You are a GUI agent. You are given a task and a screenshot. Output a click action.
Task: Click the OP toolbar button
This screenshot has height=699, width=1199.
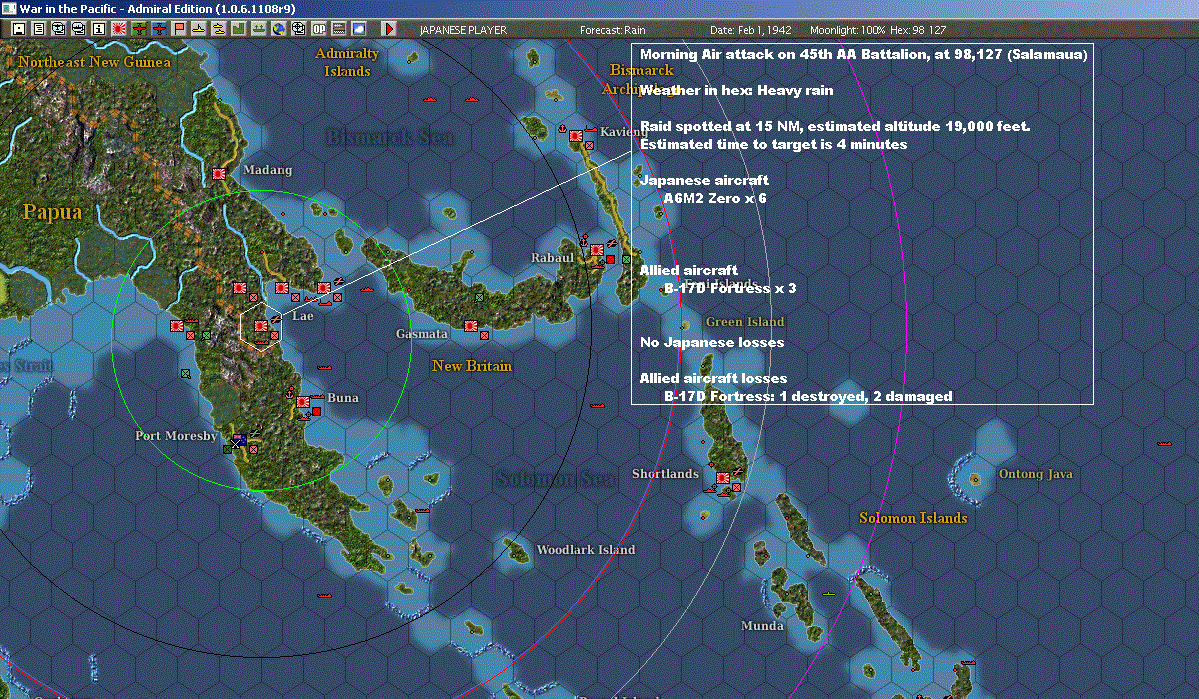319,29
